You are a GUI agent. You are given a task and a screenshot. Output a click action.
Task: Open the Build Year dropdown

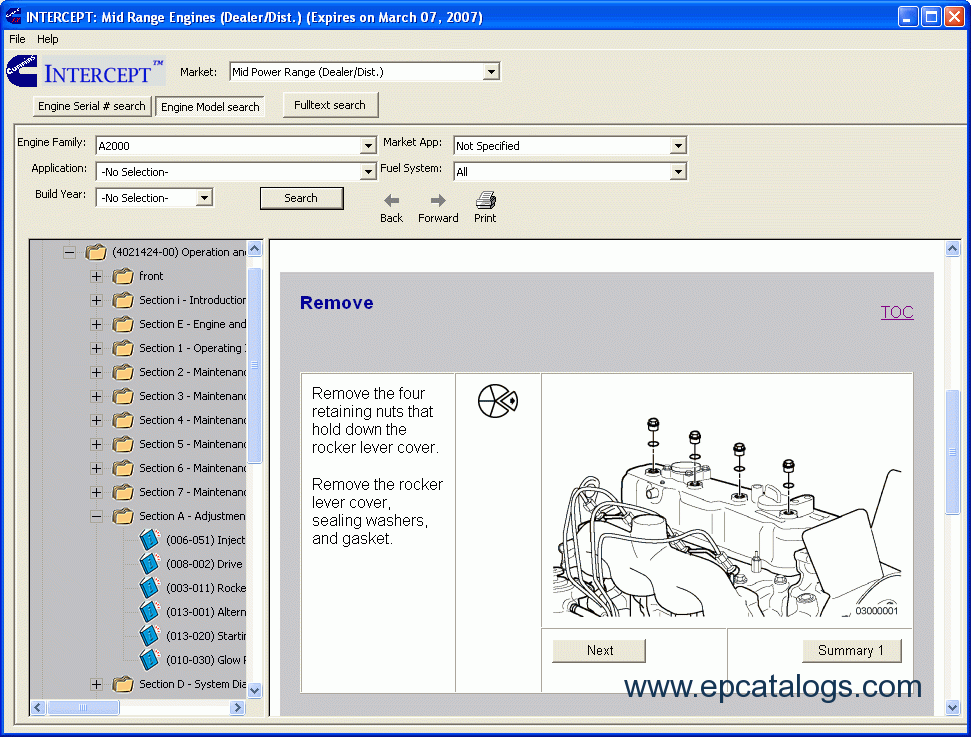pos(204,198)
